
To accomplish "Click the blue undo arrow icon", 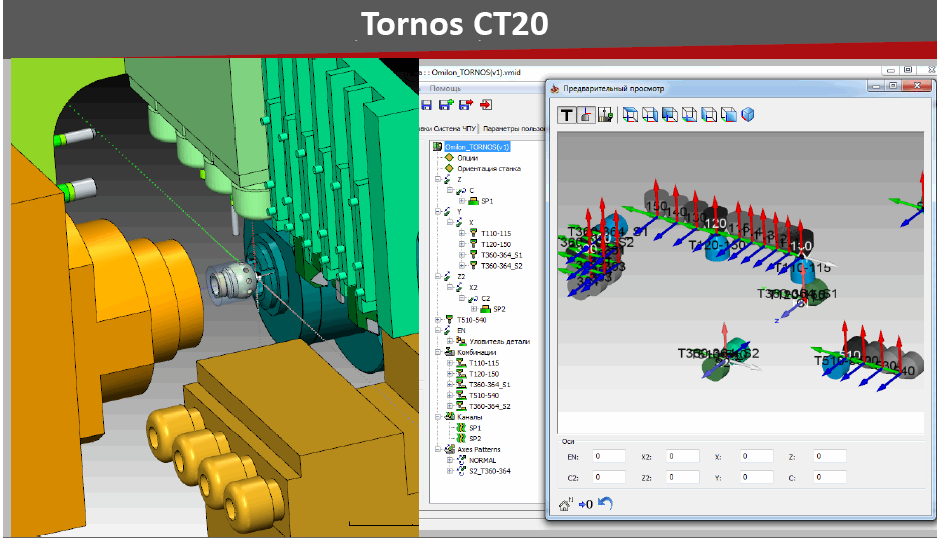I will click(x=605, y=504).
